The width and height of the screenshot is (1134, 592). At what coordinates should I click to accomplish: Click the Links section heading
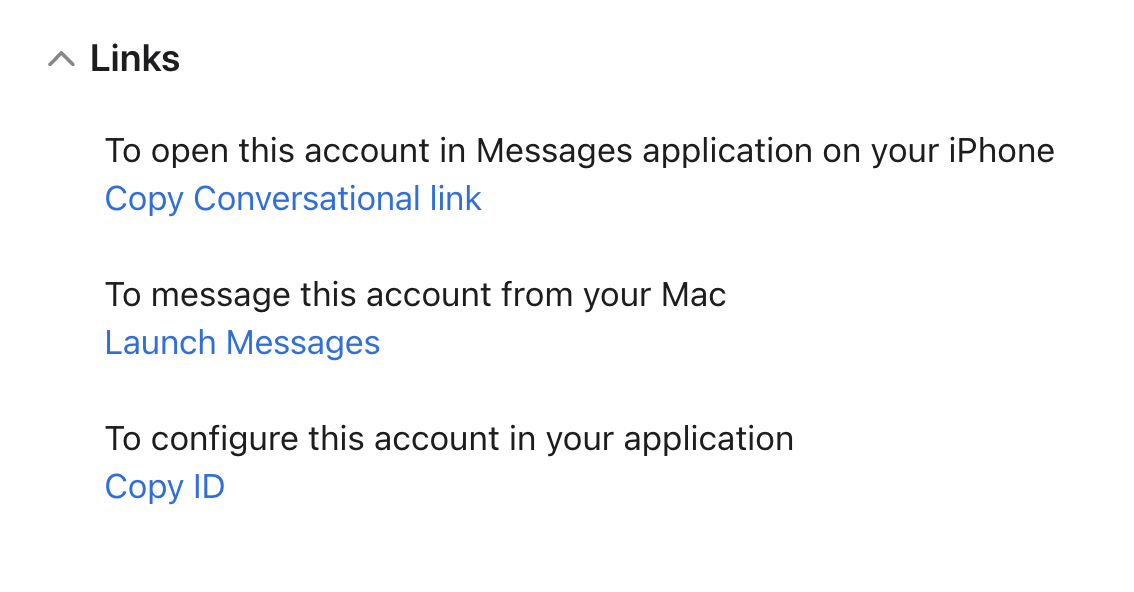(x=135, y=59)
